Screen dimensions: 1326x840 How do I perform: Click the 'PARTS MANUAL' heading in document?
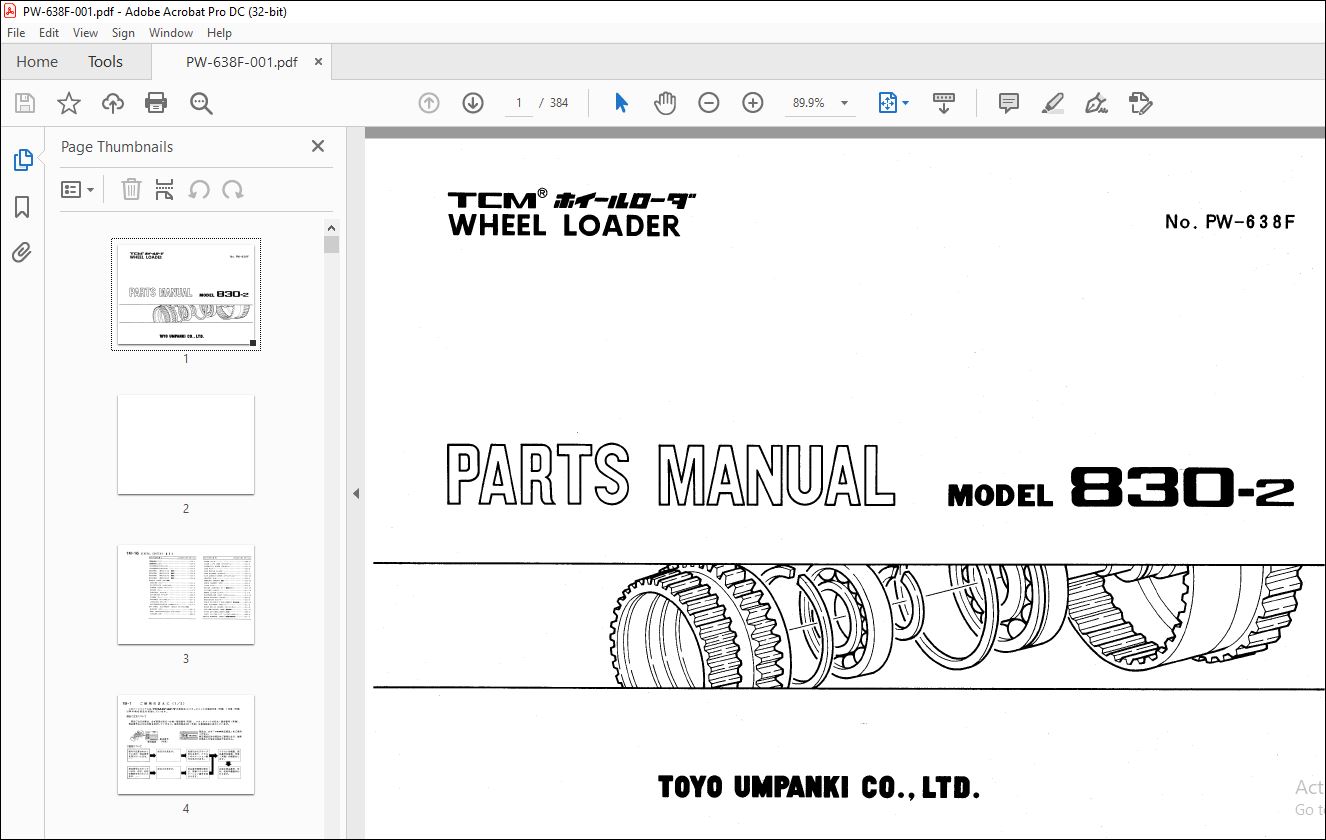click(670, 474)
